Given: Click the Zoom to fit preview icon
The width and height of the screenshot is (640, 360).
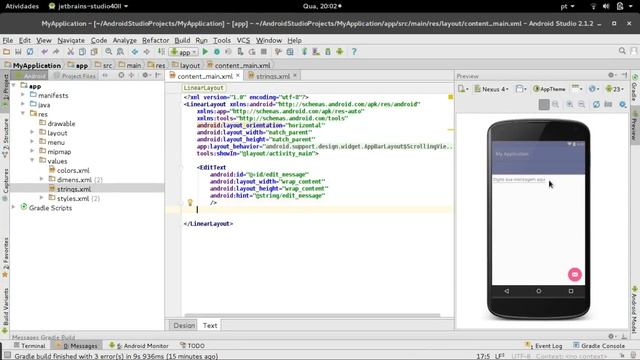Looking at the screenshot, I should click(x=544, y=104).
